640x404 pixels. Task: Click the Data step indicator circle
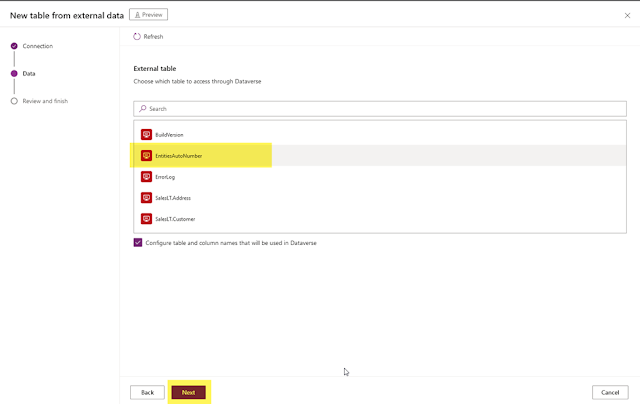coord(14,73)
